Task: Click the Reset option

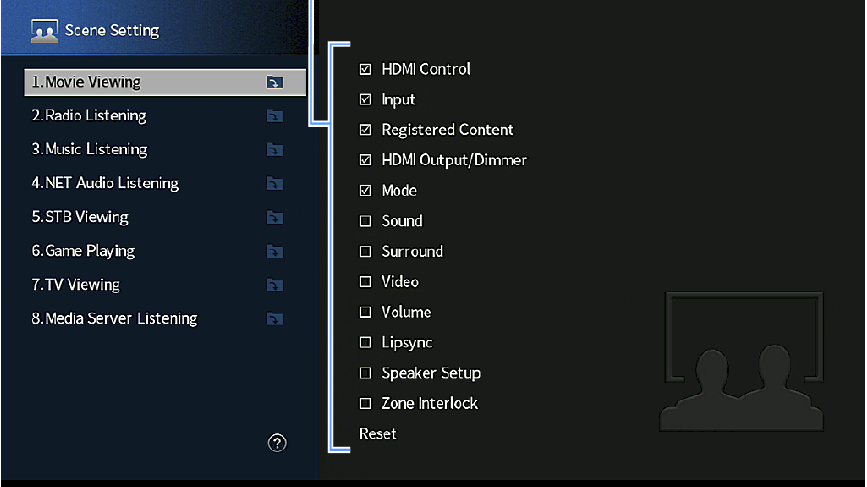Action: click(378, 434)
